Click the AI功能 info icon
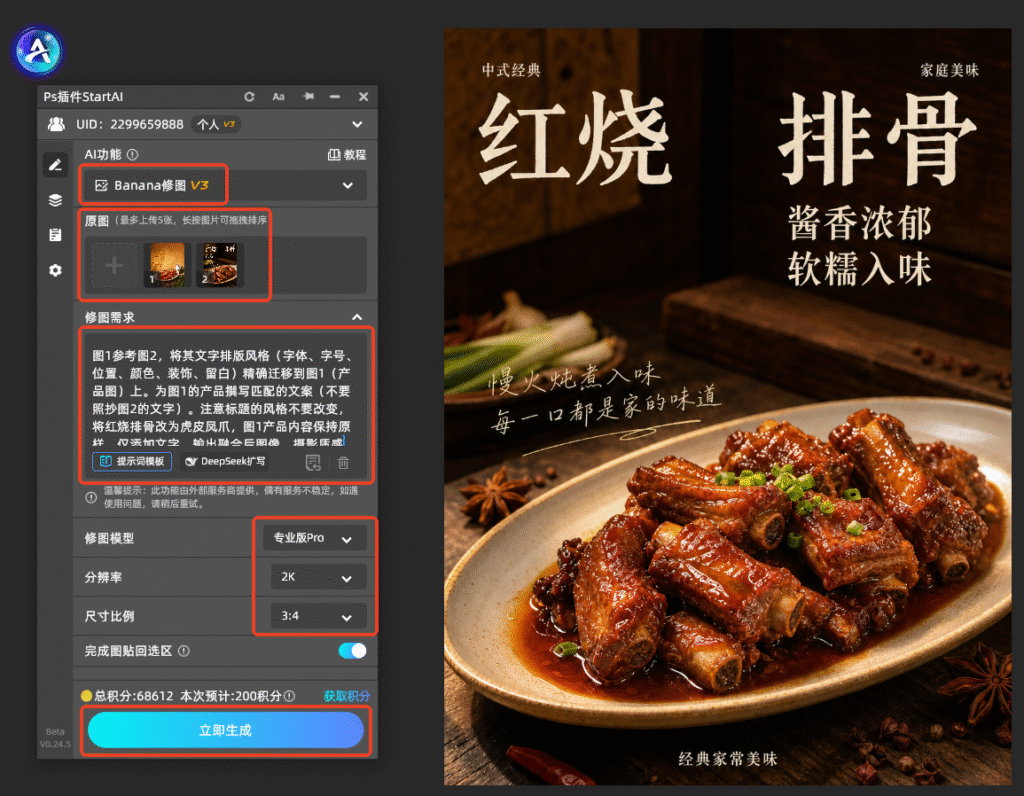The image size is (1024, 796). tap(133, 155)
